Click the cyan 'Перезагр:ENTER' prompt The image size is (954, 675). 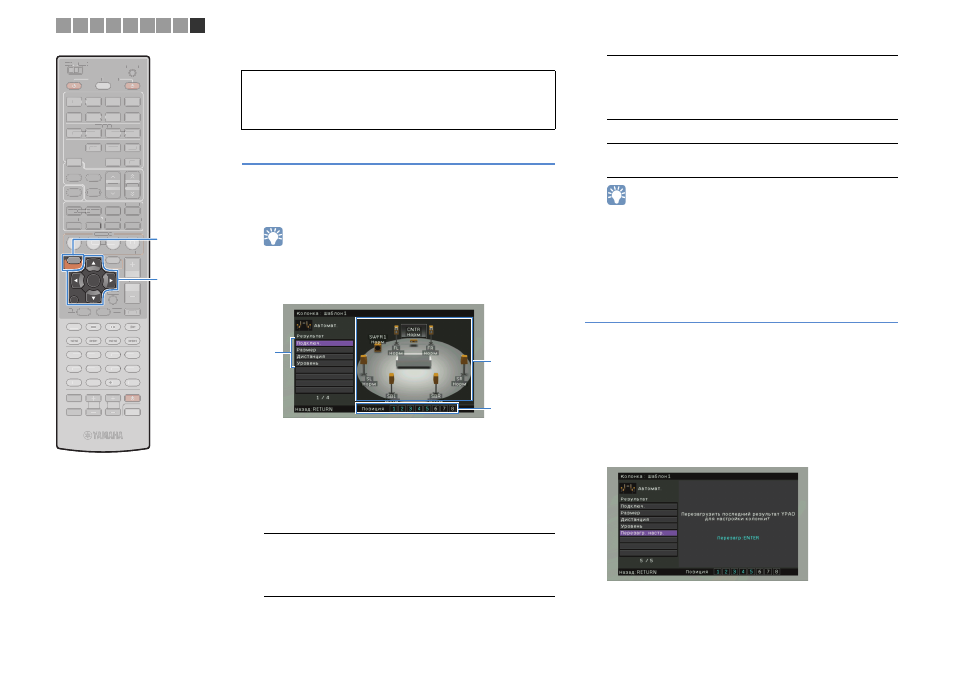click(x=738, y=538)
